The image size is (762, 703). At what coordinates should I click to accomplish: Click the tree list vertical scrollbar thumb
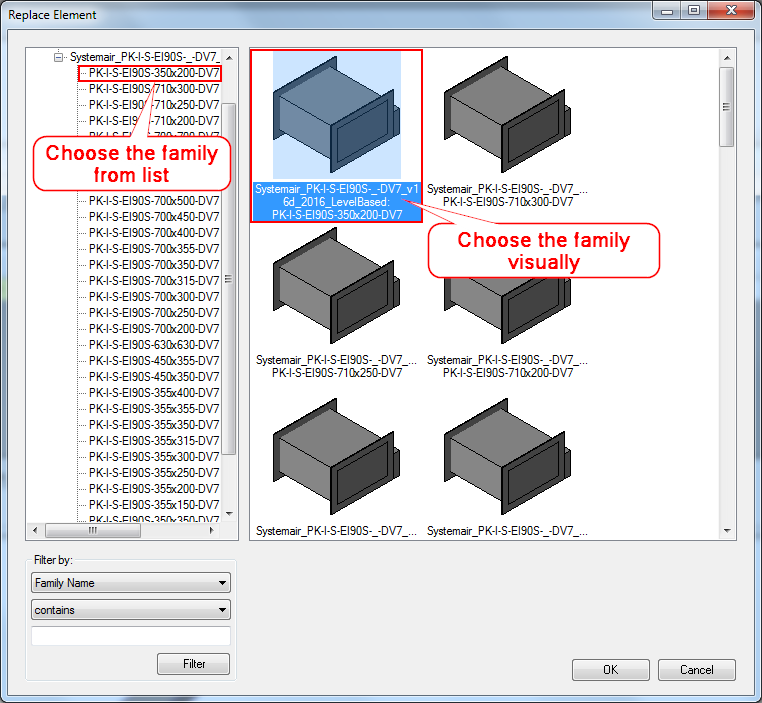(x=229, y=279)
